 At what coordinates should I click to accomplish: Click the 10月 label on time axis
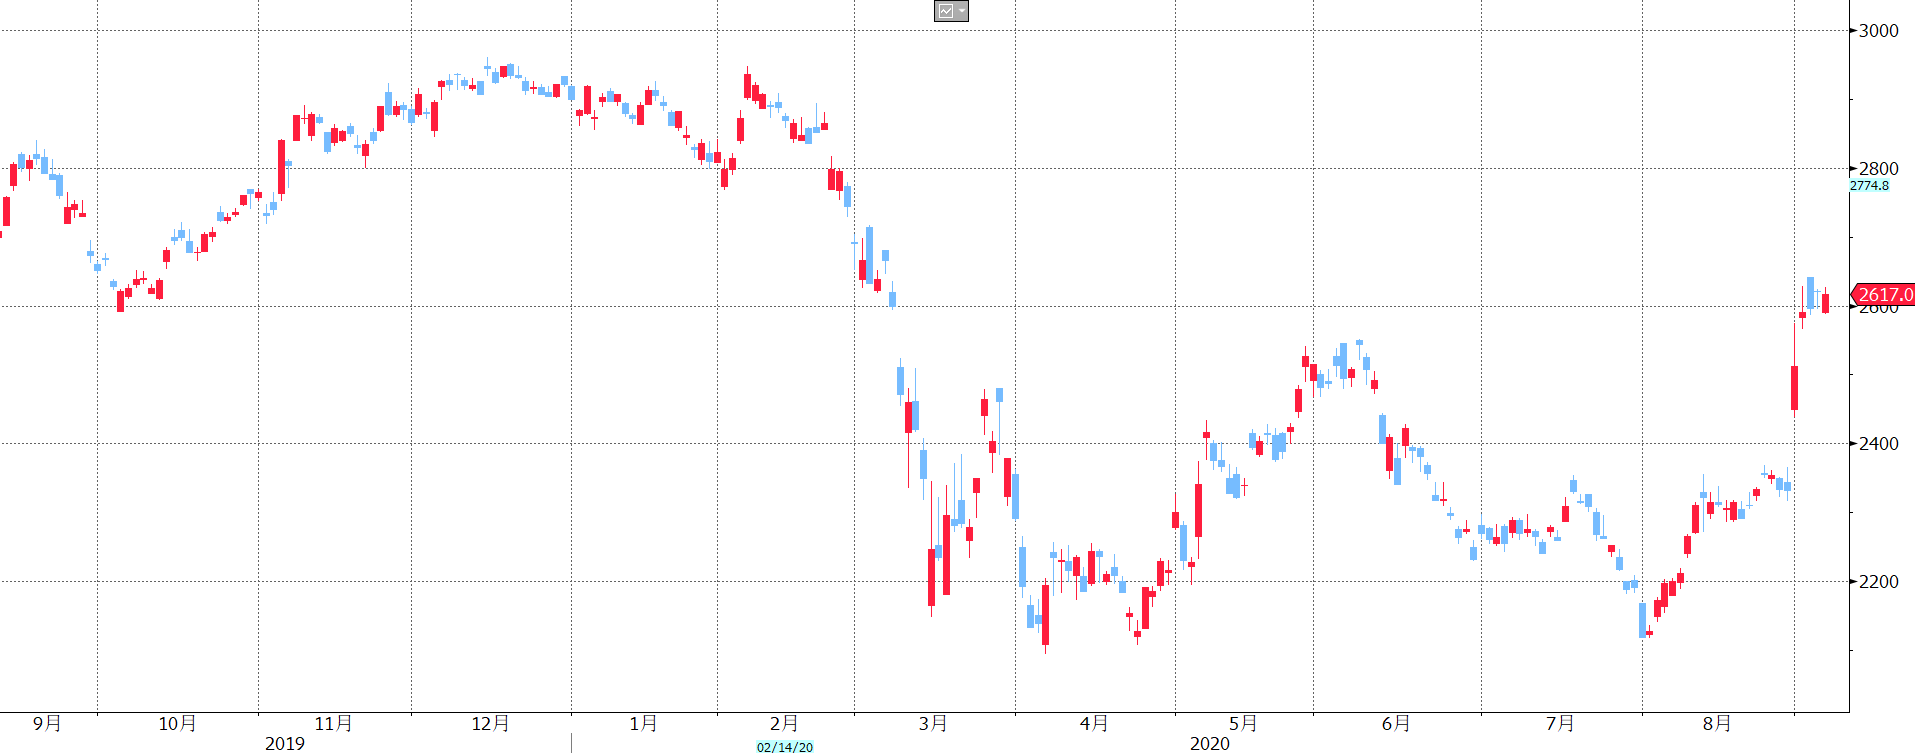[x=177, y=723]
